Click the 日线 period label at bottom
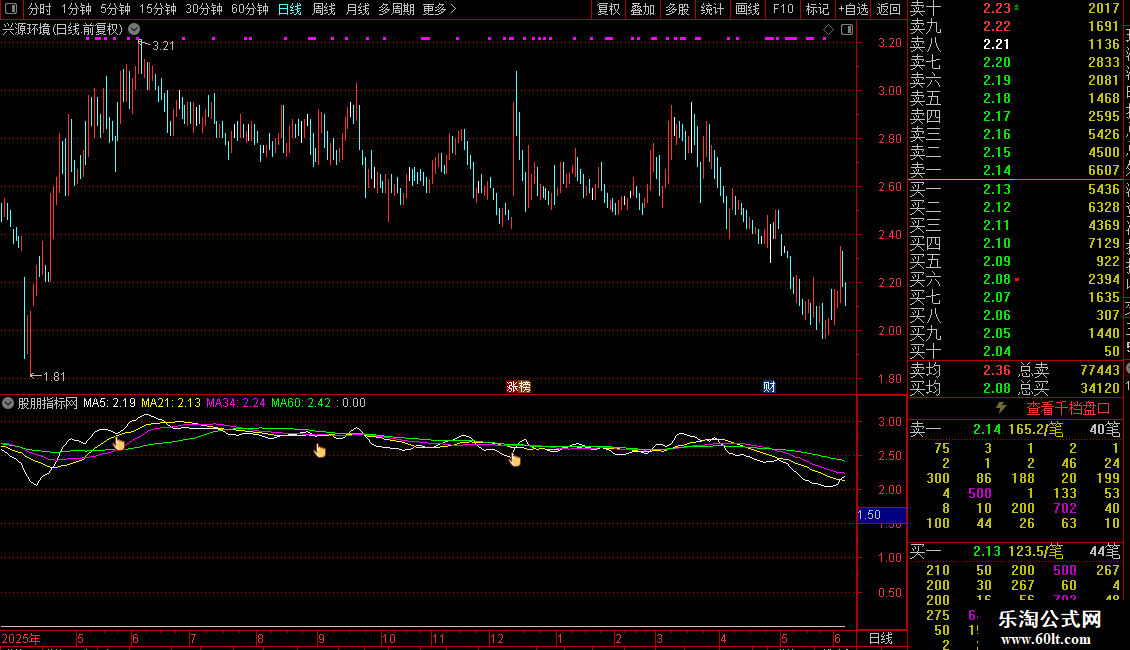The image size is (1130, 650). [x=881, y=638]
